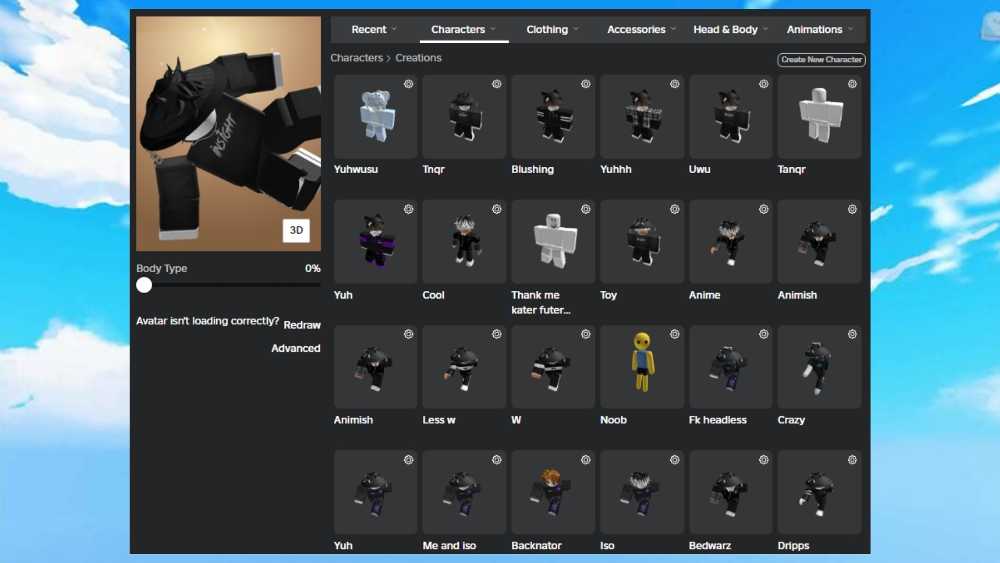Switch to the Characters tab

tap(457, 29)
